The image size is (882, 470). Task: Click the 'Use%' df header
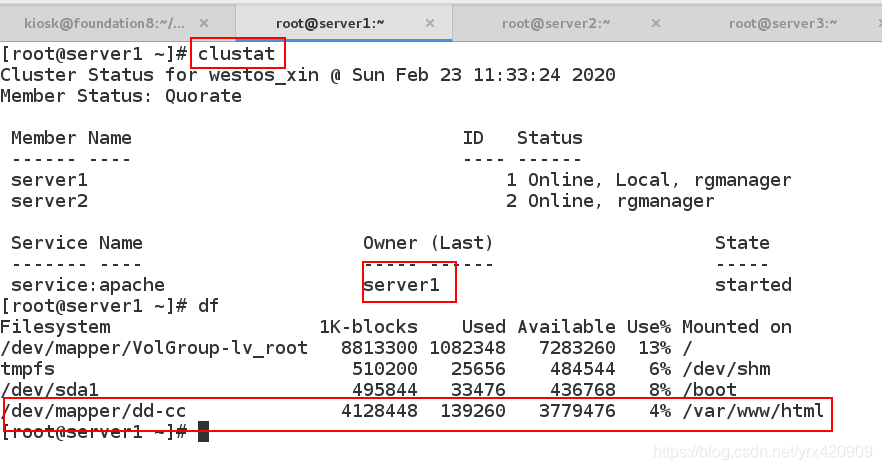(x=649, y=327)
